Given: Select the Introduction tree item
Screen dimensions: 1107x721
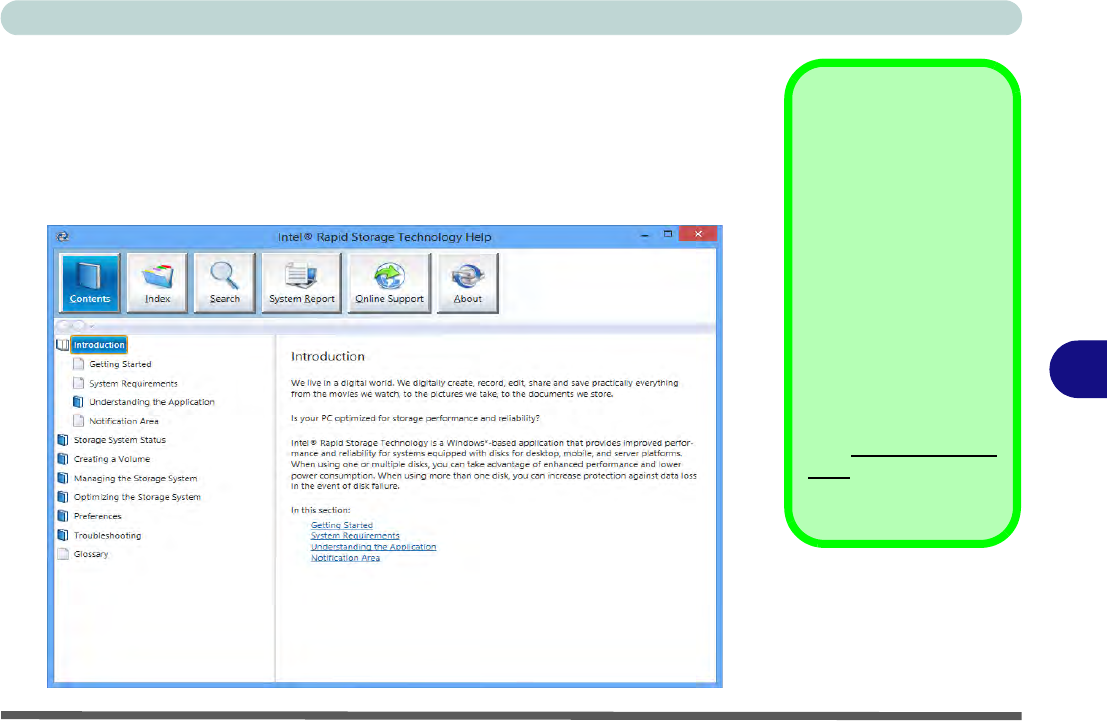Looking at the screenshot, I should pos(99,345).
